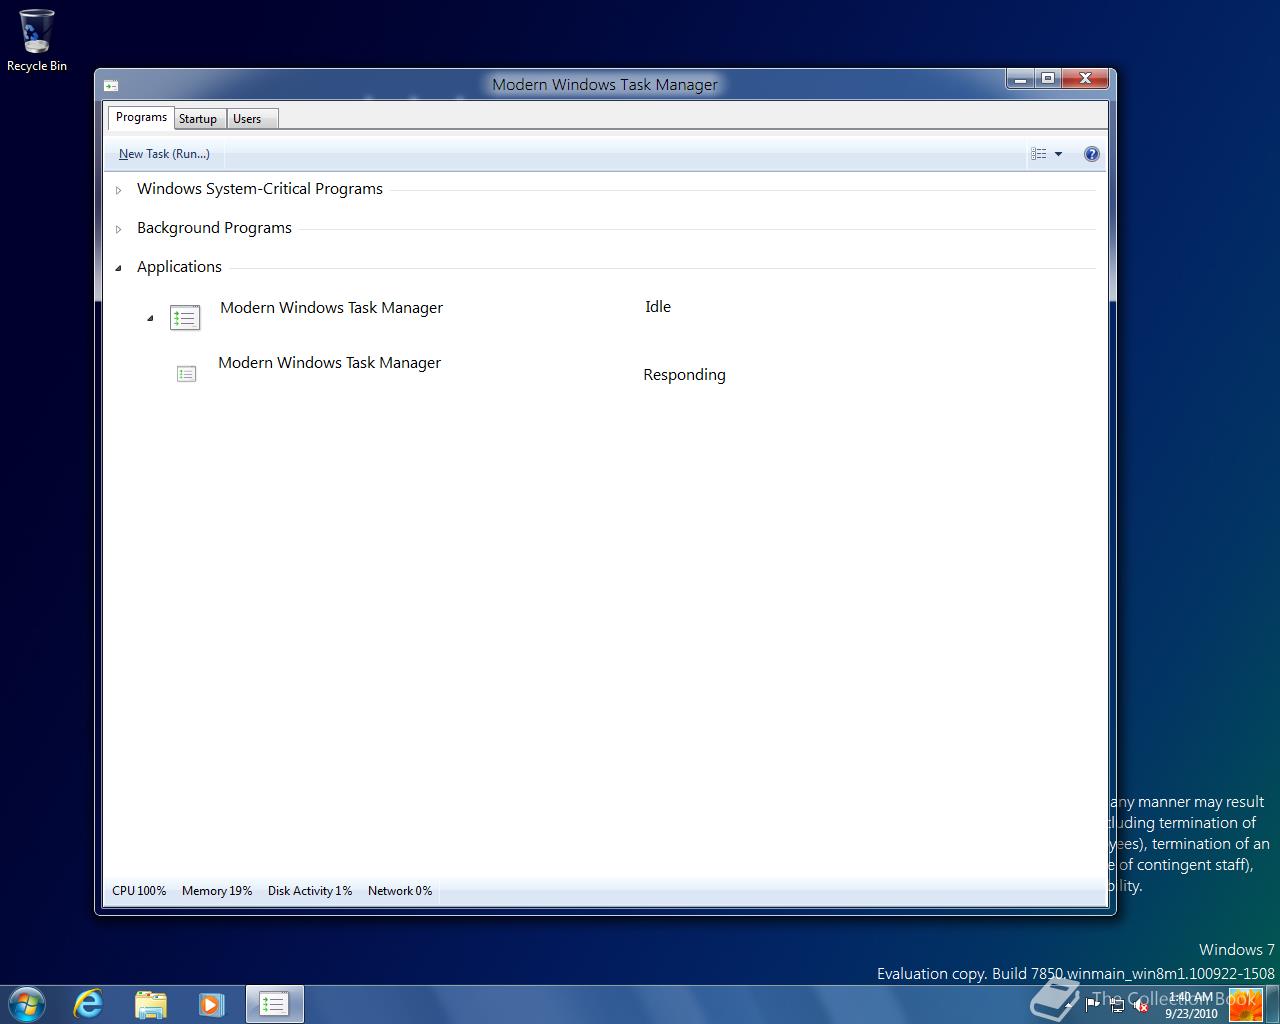Viewport: 1280px width, 1024px height.
Task: Click the Applications heading text
Action: 179,267
